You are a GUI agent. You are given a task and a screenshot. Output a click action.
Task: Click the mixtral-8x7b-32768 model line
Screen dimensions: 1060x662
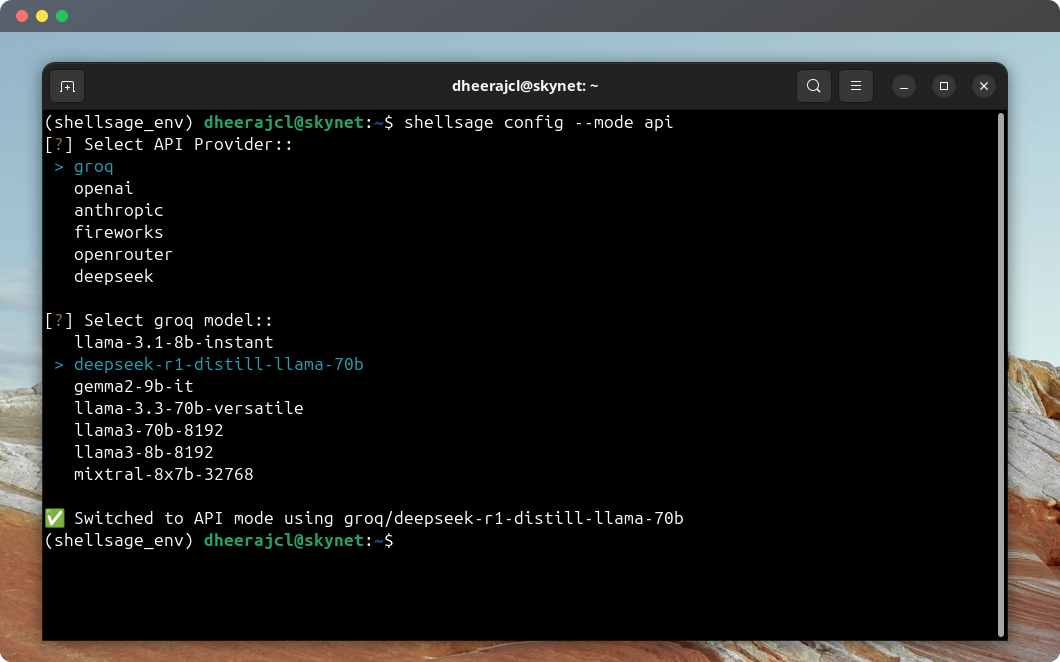(x=164, y=474)
